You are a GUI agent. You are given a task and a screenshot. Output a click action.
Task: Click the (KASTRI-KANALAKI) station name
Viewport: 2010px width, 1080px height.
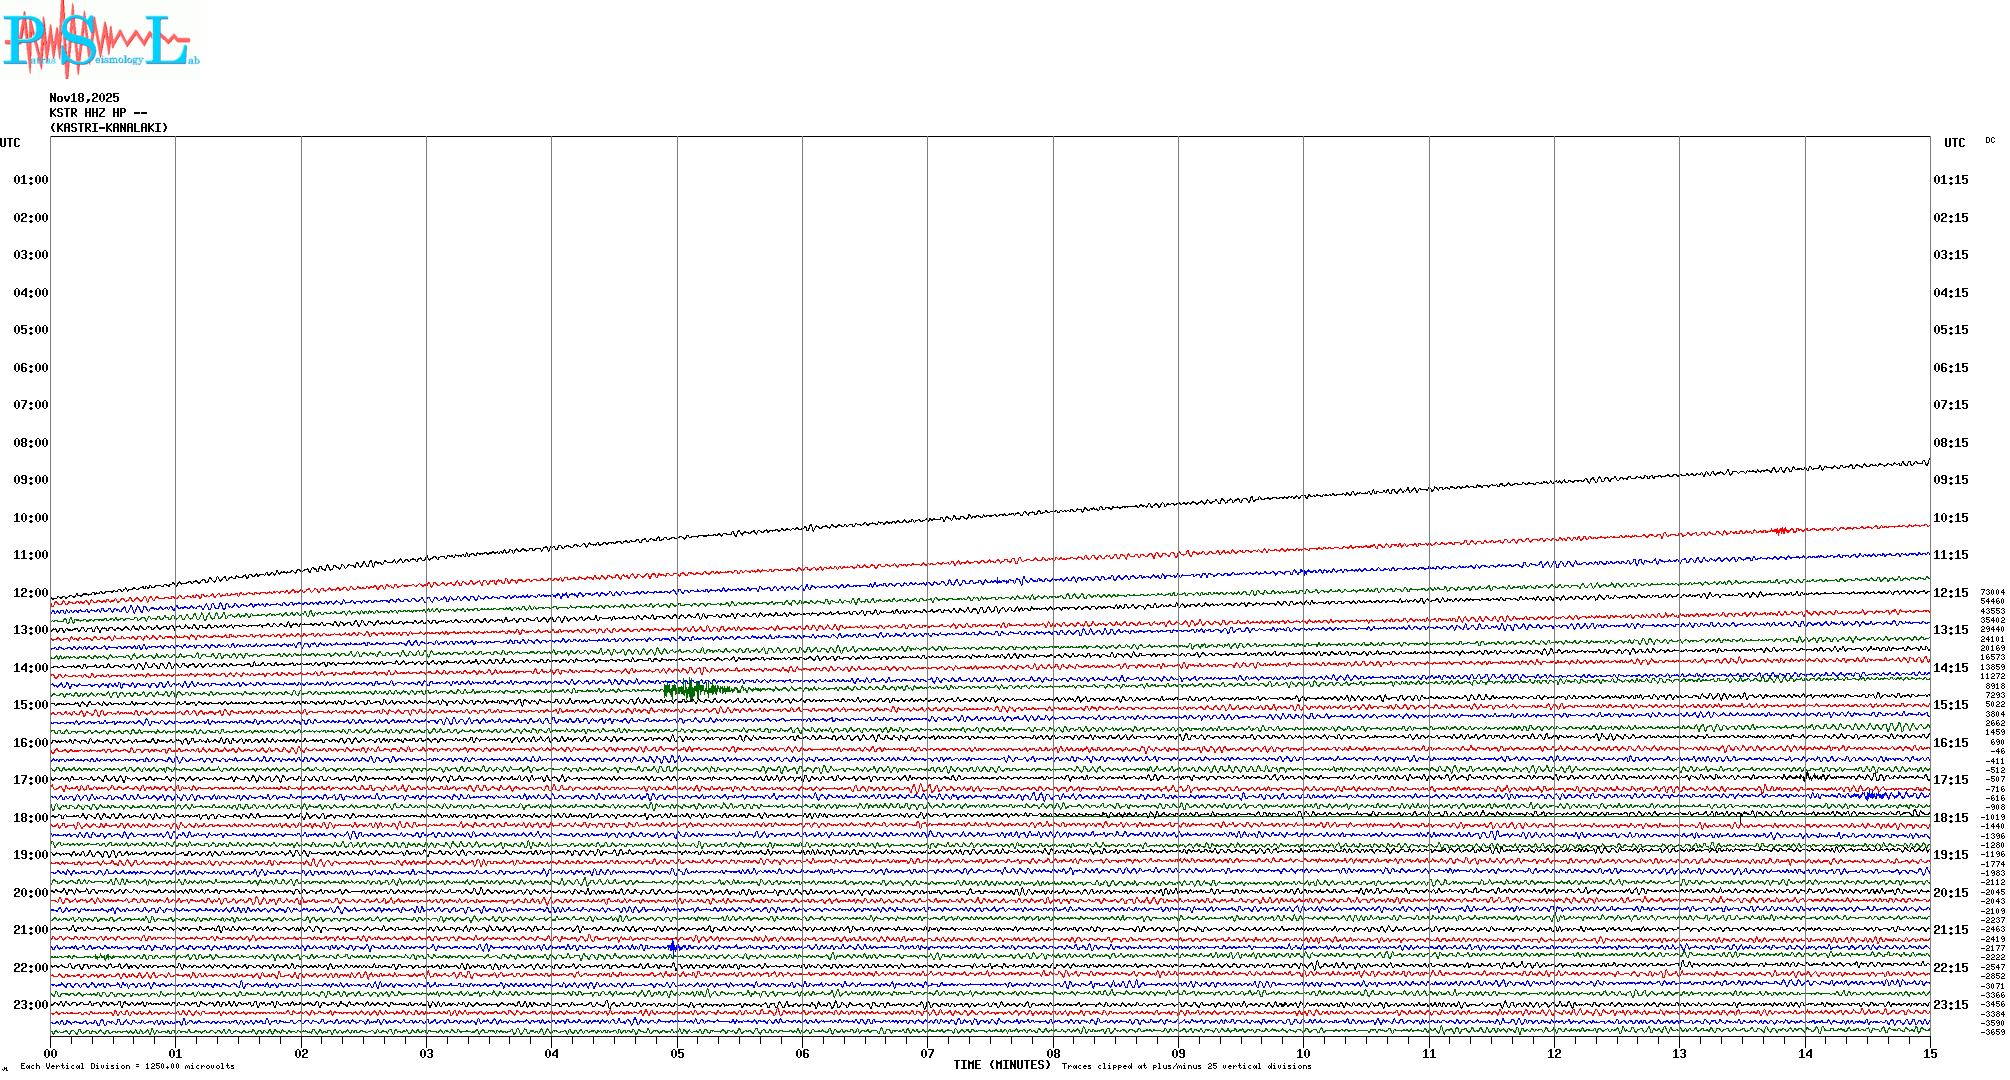109,128
